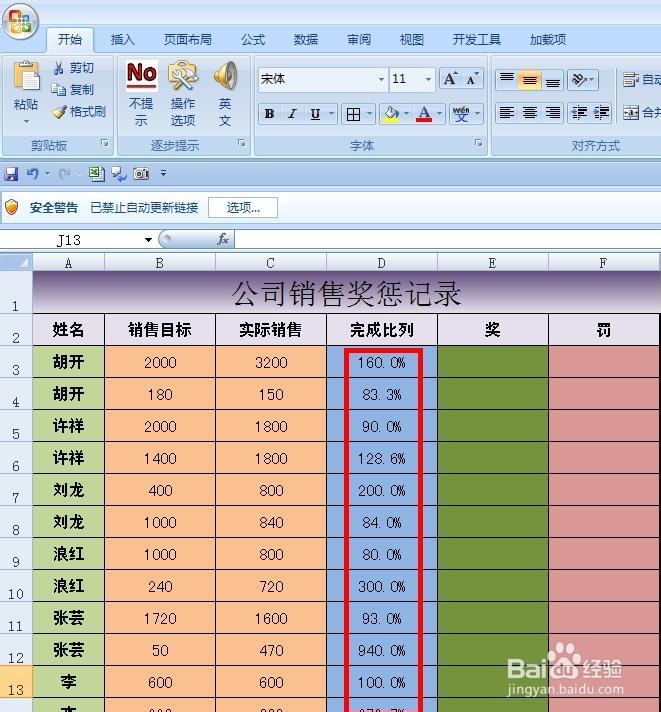This screenshot has height=712, width=661.
Task: Center text horizontally
Action: (529, 113)
